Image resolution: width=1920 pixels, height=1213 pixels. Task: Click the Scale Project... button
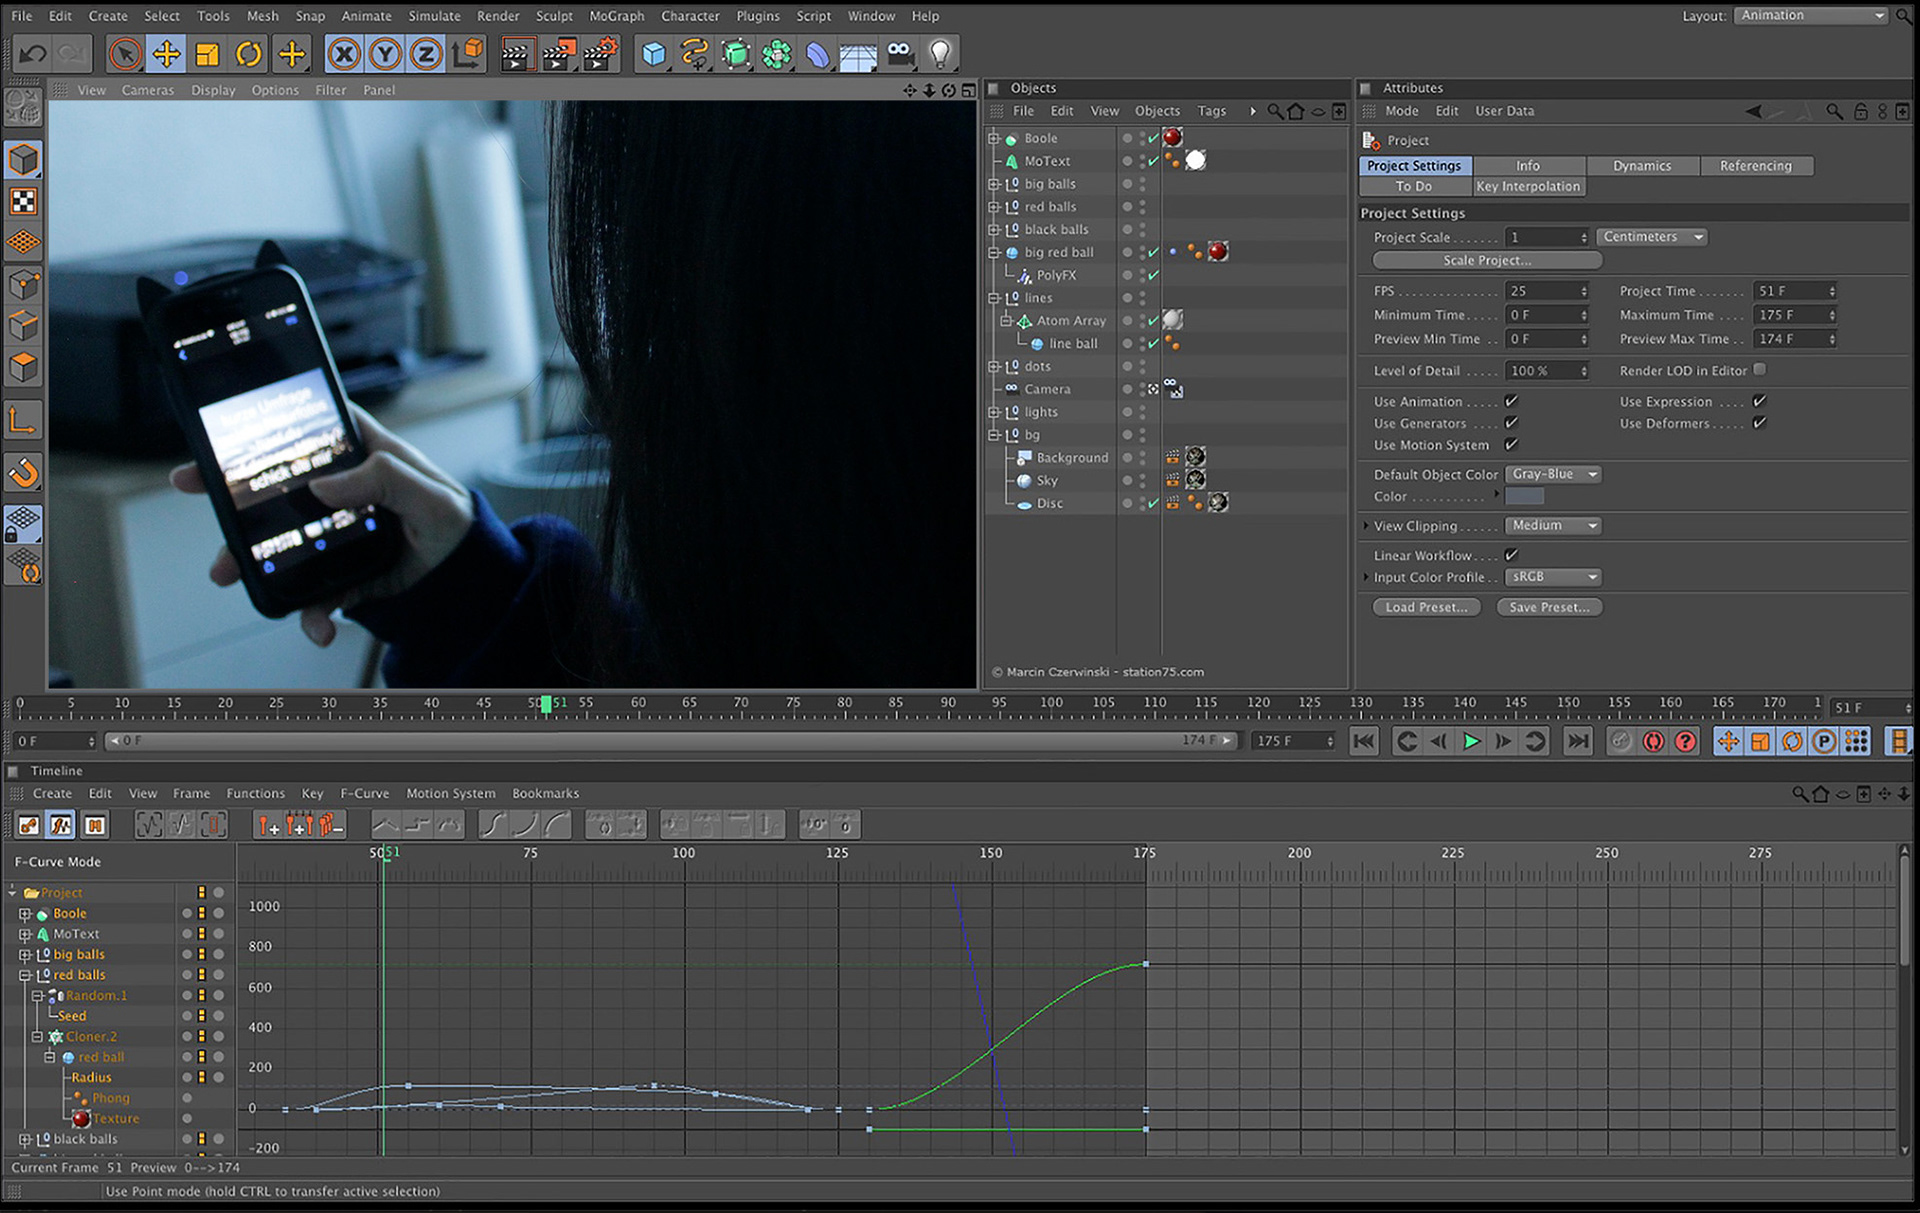[x=1486, y=260]
